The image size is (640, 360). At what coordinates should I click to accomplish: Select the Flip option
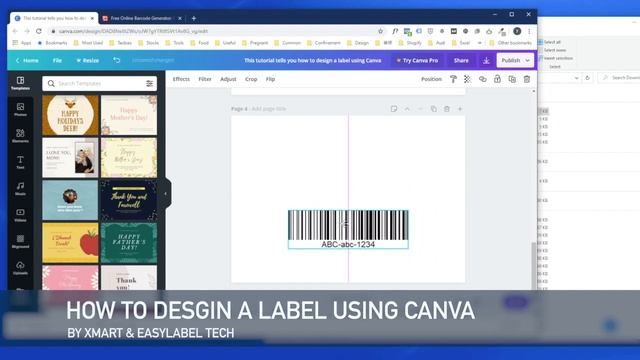click(270, 79)
